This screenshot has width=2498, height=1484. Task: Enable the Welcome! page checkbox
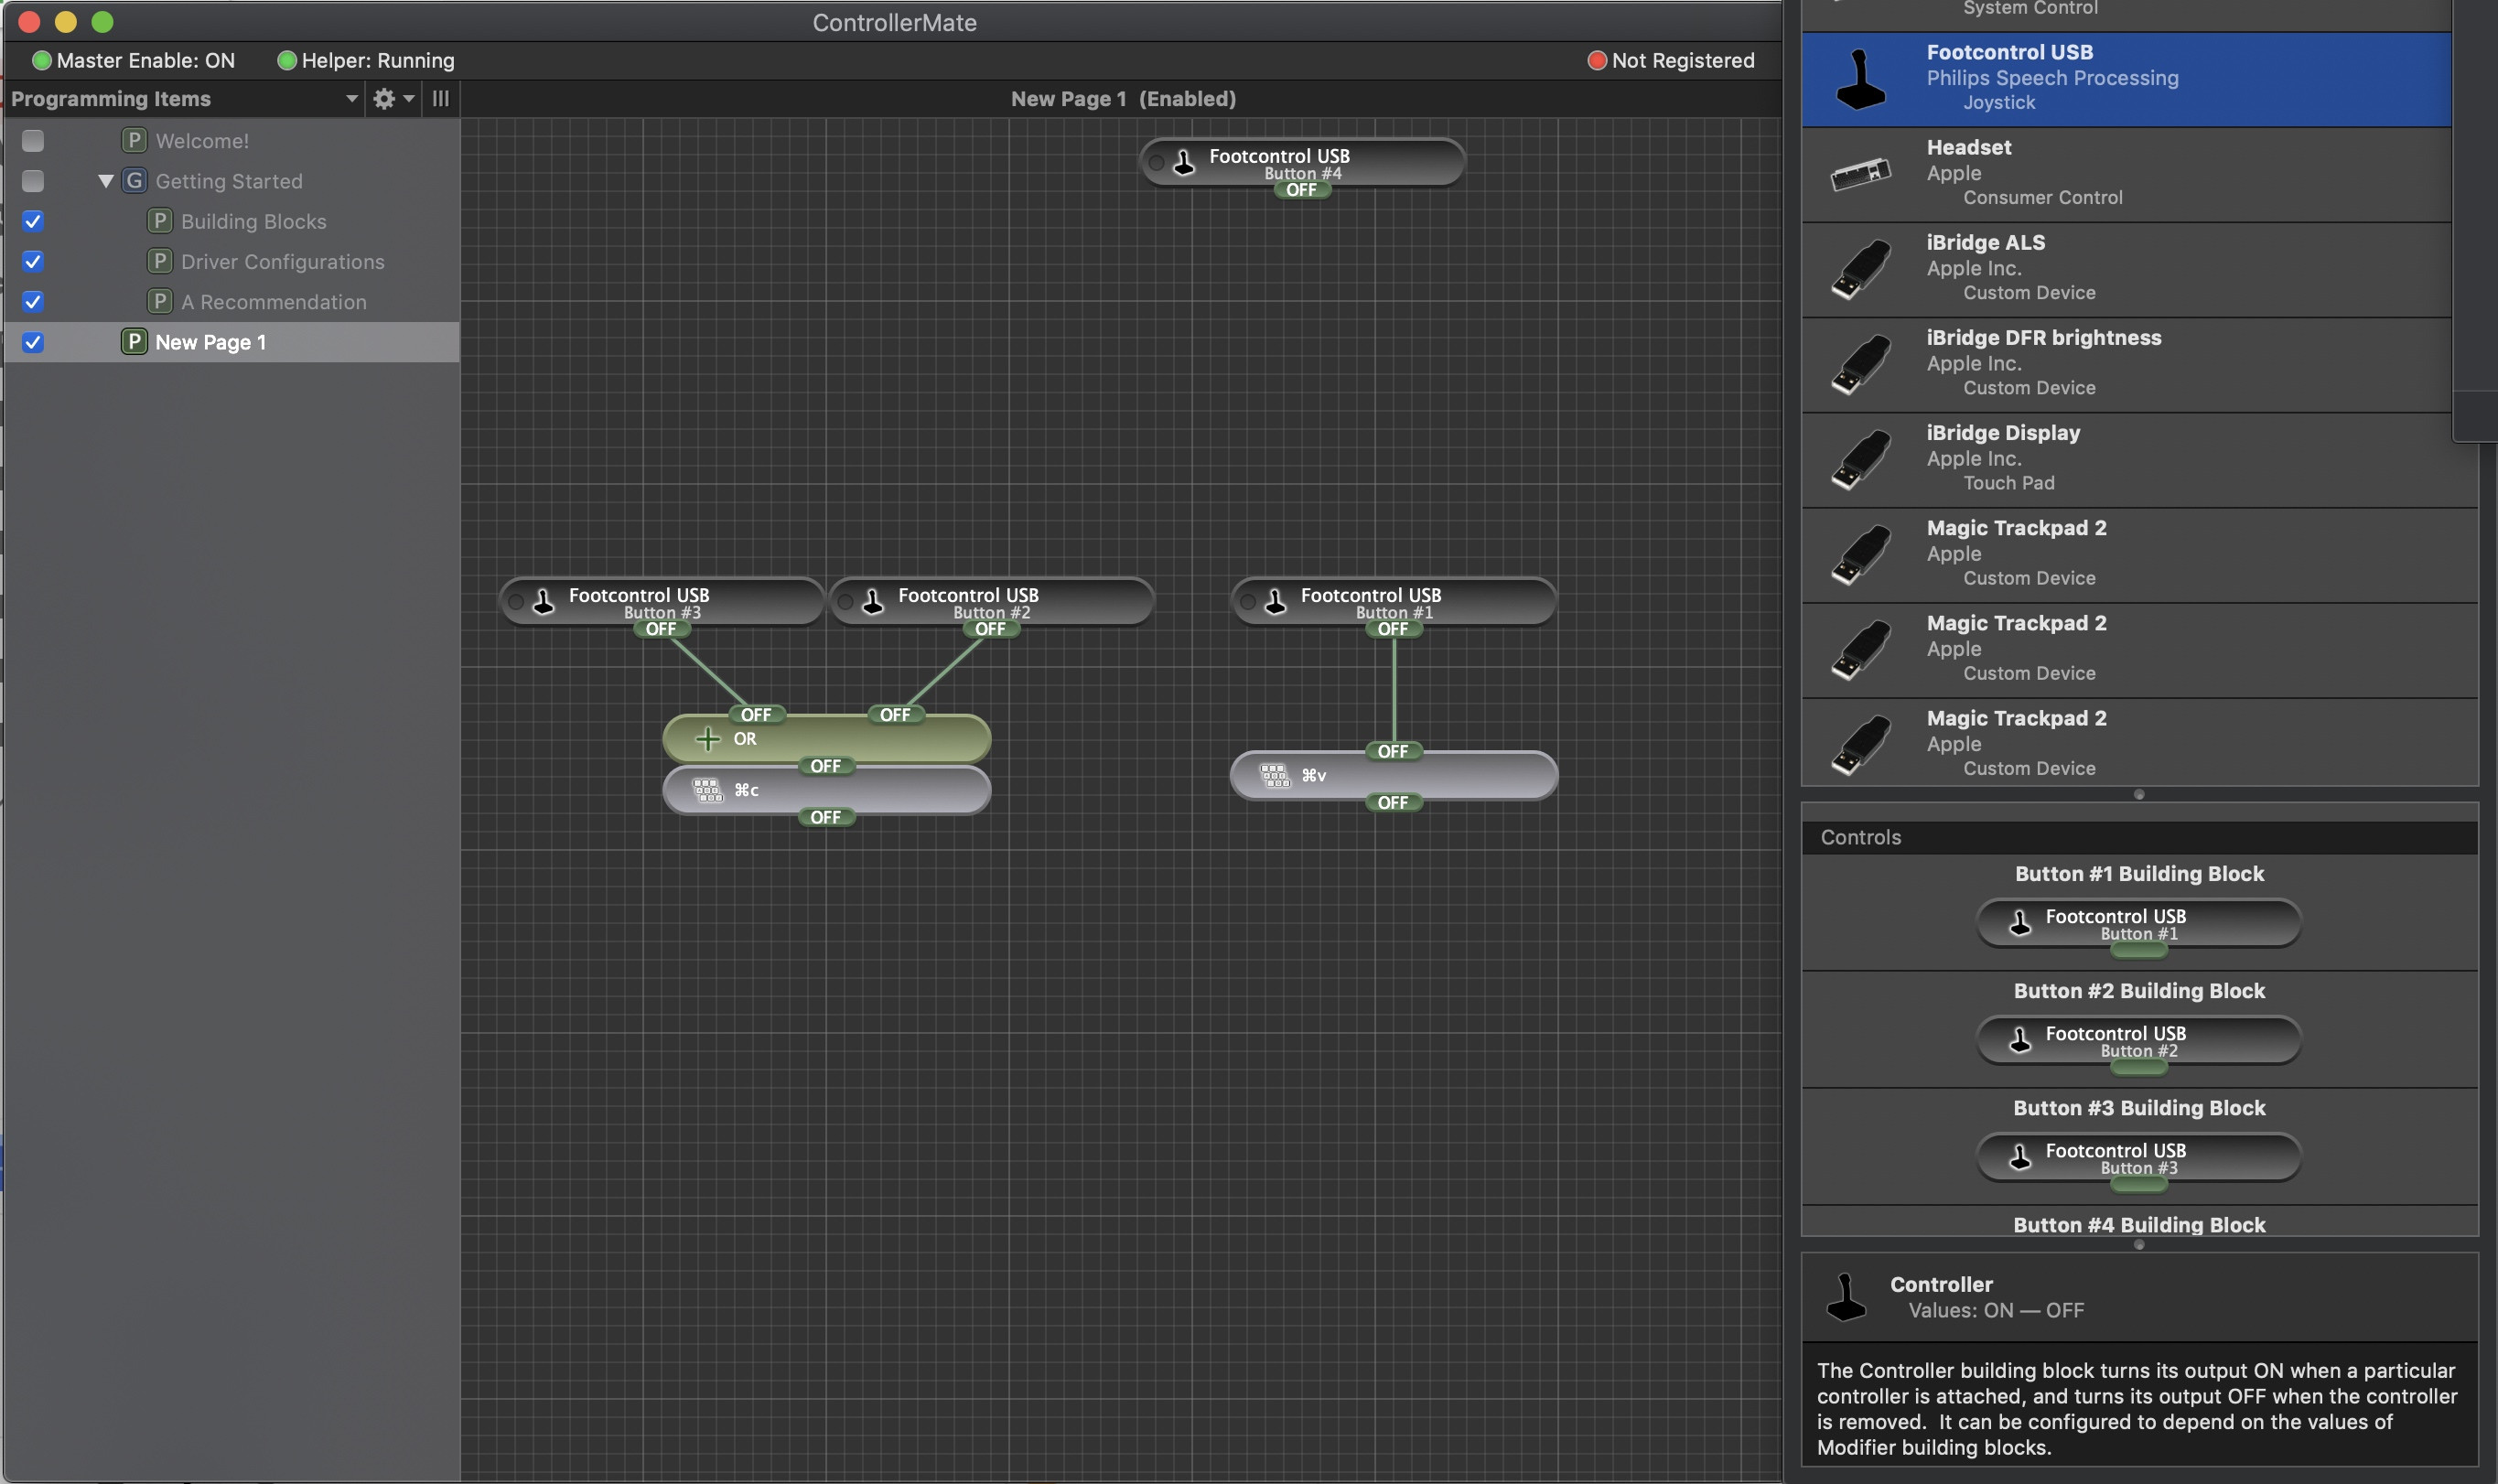33,141
